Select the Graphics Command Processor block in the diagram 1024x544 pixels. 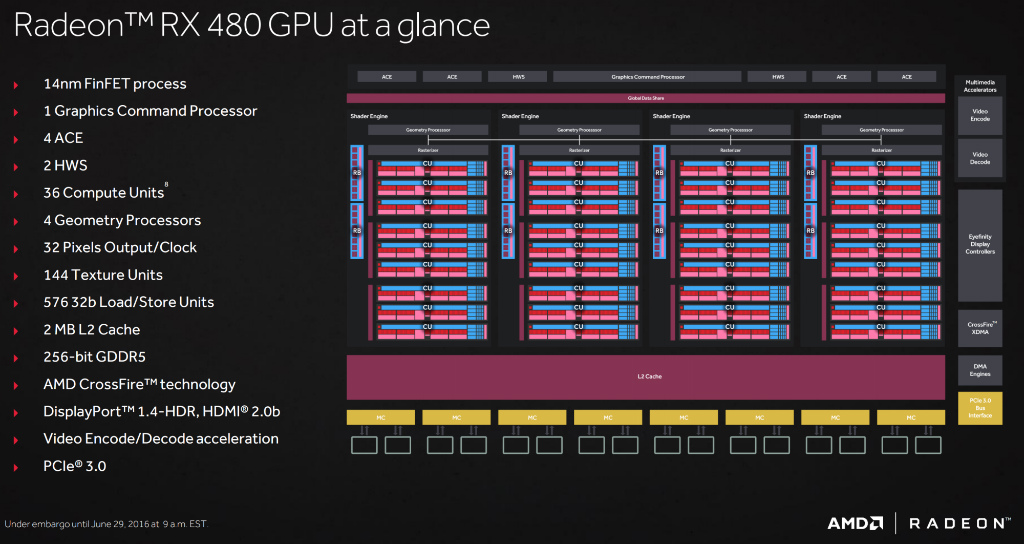coord(647,77)
